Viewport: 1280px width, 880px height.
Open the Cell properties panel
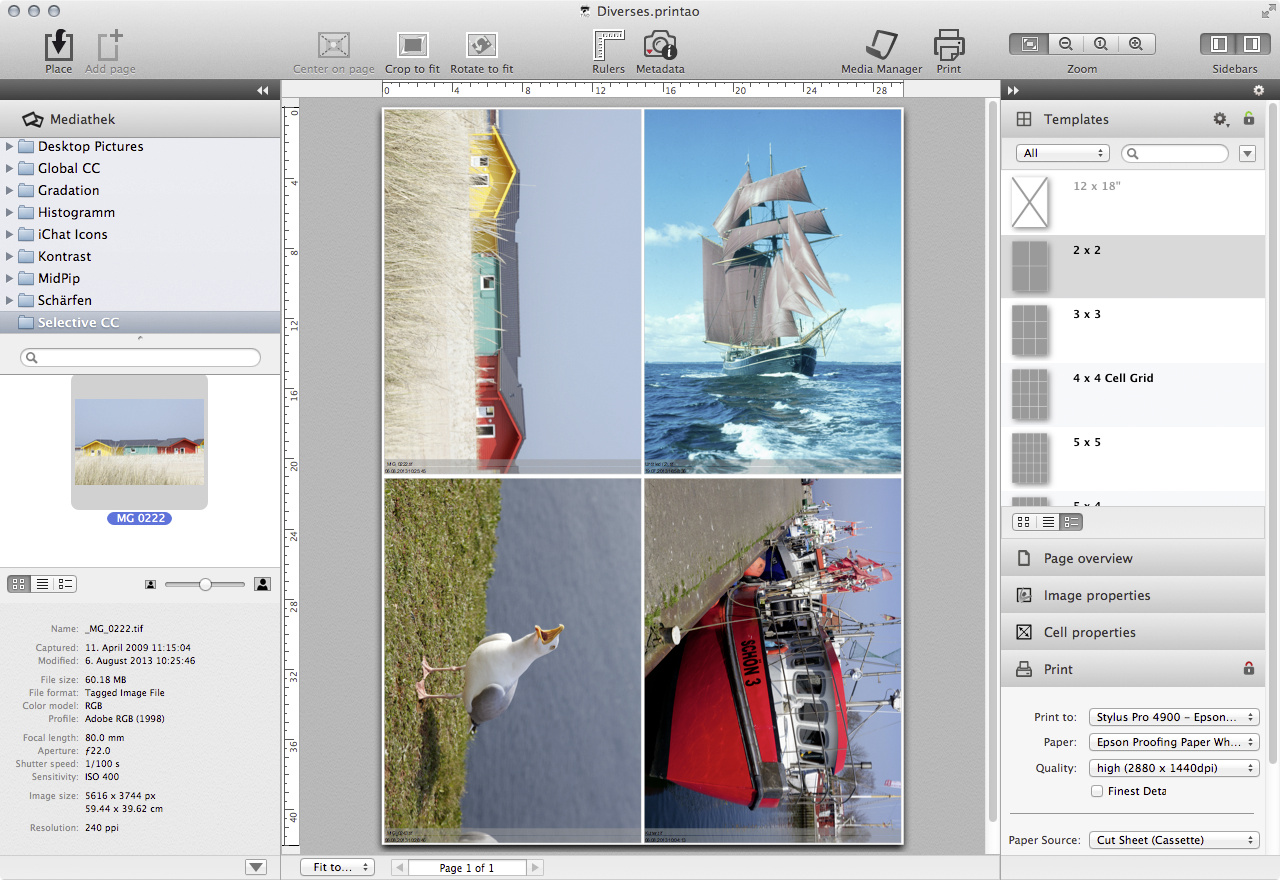click(1089, 632)
